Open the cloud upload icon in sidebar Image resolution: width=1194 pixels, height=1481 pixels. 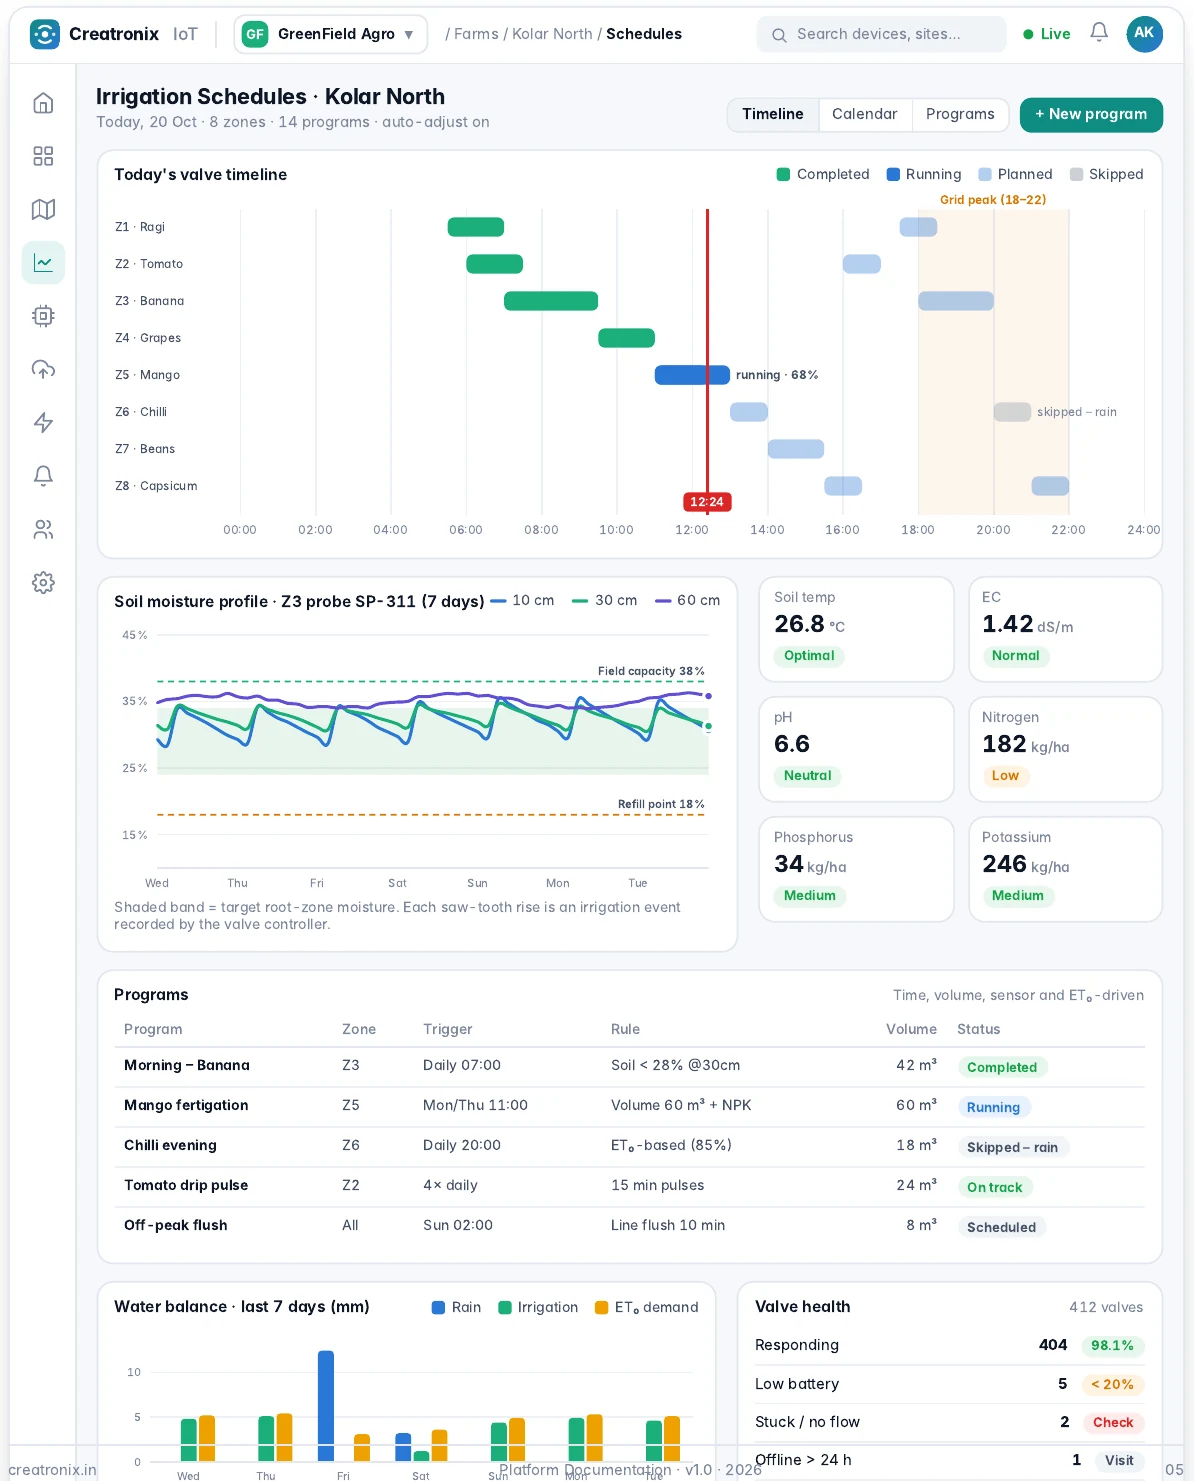pos(43,369)
